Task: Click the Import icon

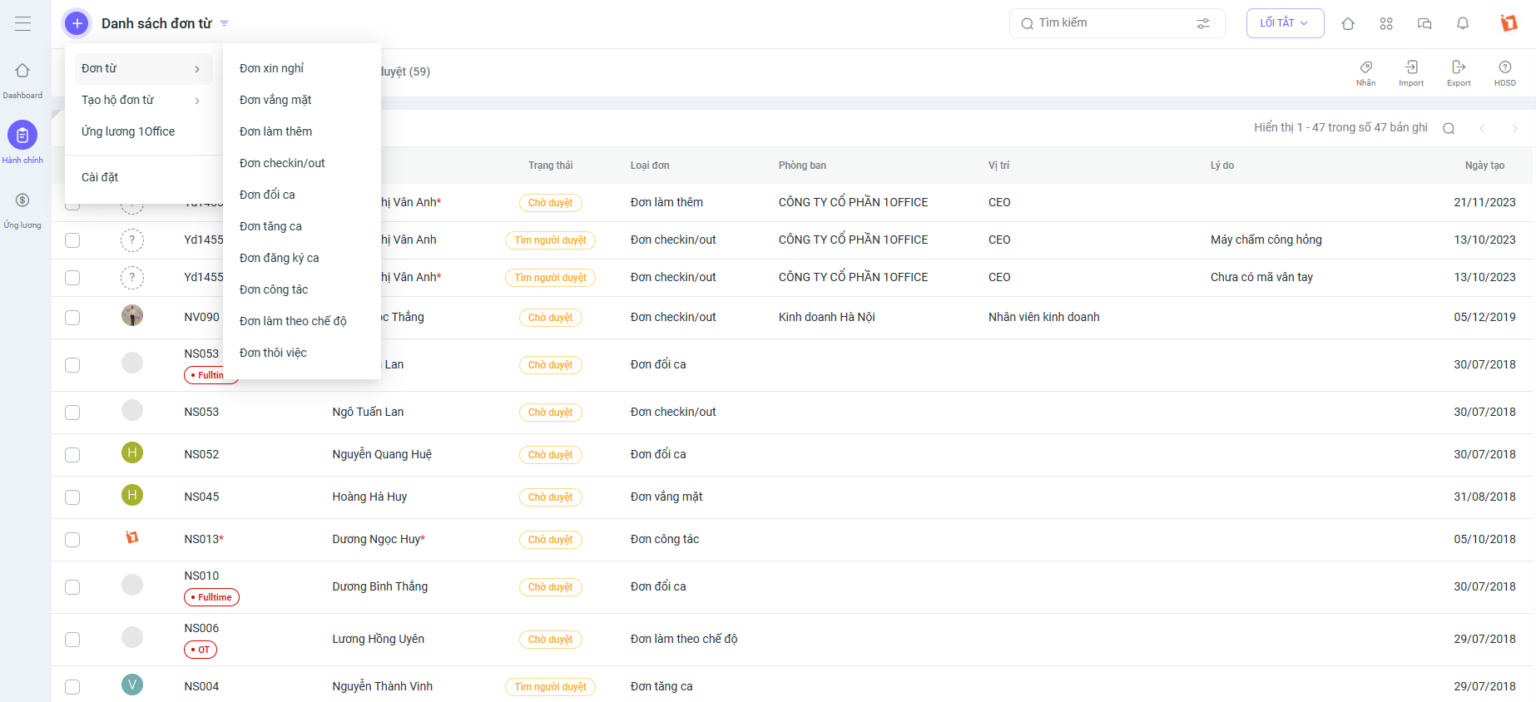Action: pyautogui.click(x=1411, y=73)
